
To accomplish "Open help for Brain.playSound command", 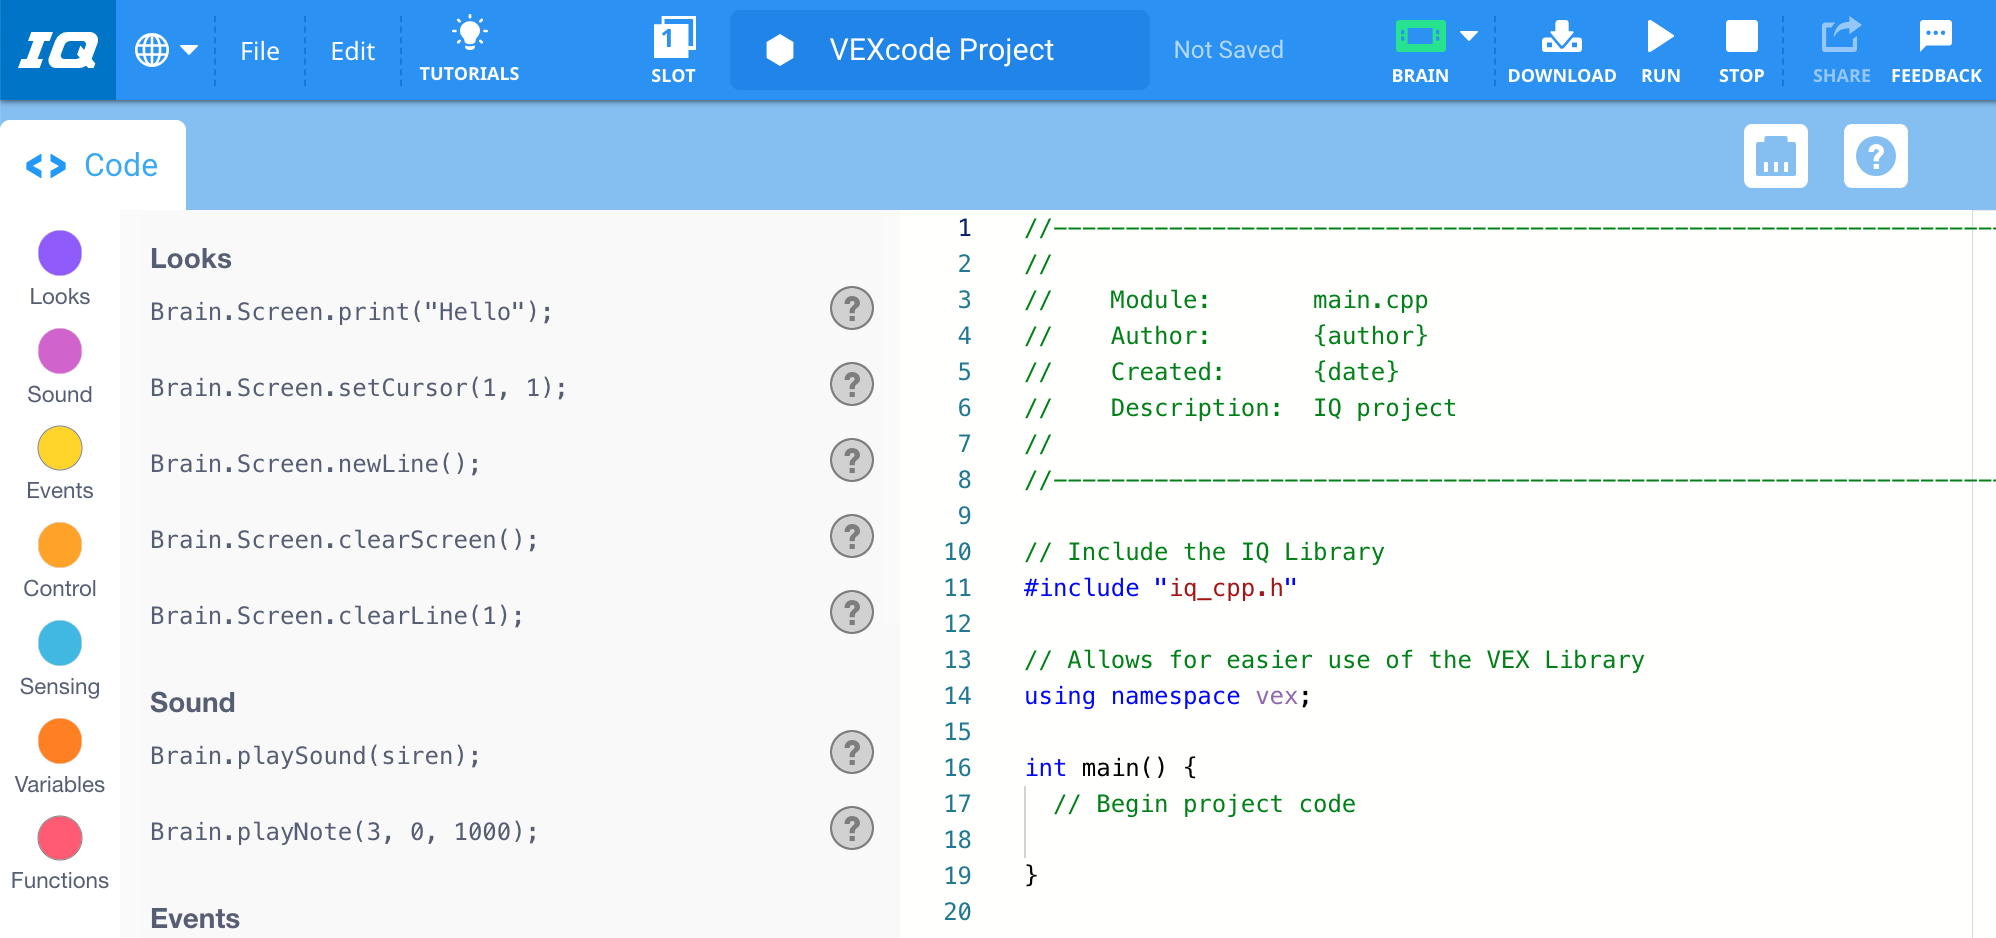I will [851, 752].
